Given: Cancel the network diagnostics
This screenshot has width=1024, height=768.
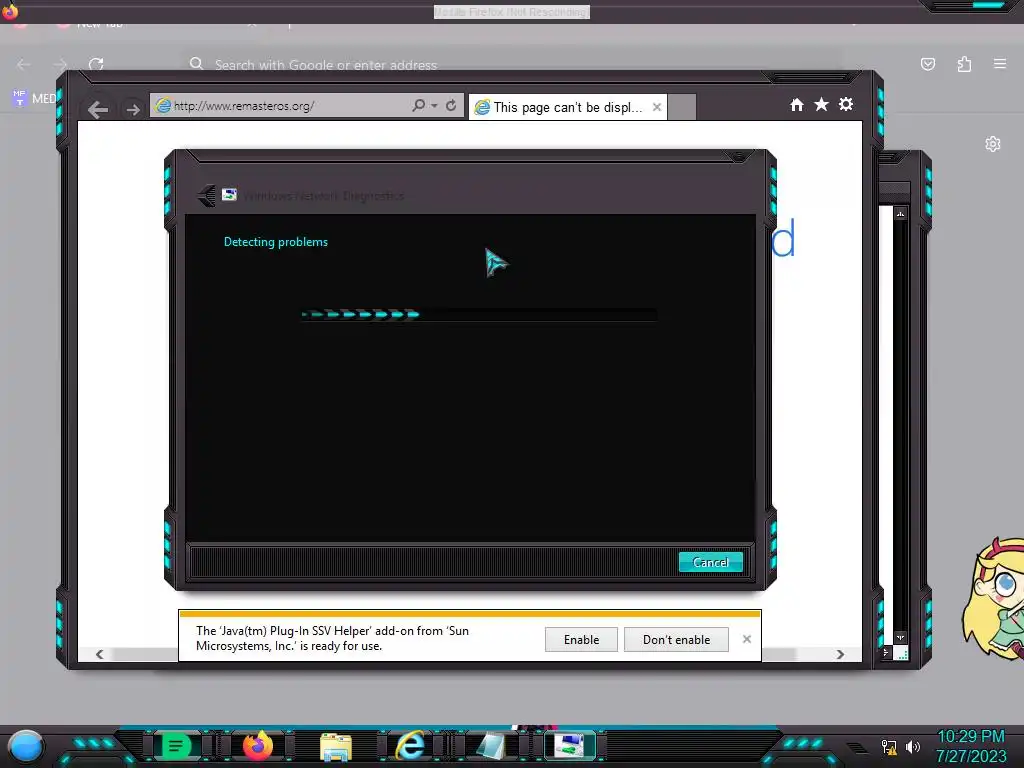Looking at the screenshot, I should tap(711, 562).
